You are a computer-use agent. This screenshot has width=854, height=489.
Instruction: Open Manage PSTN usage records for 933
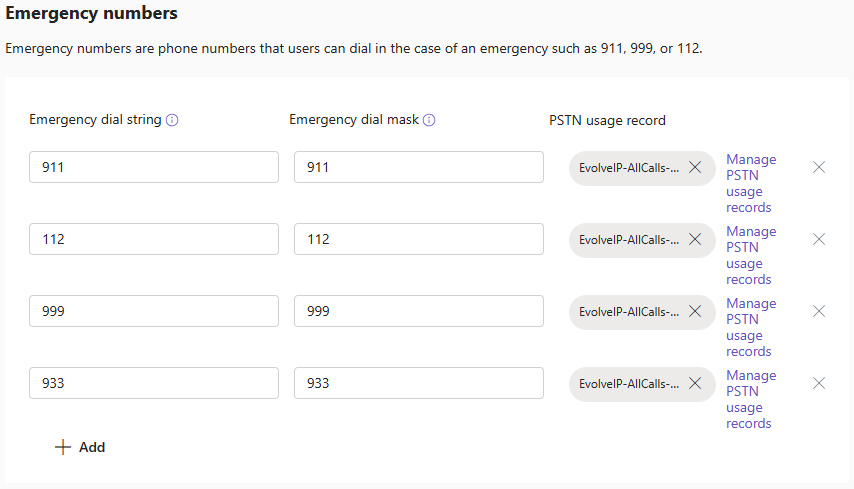coord(750,399)
